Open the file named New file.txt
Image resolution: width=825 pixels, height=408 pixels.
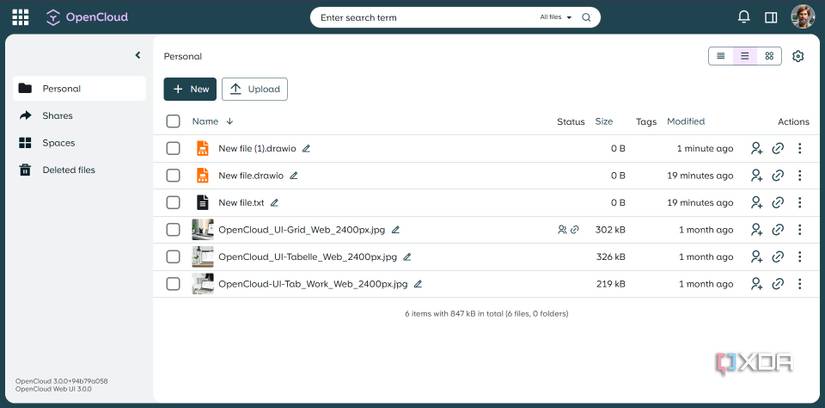point(242,203)
